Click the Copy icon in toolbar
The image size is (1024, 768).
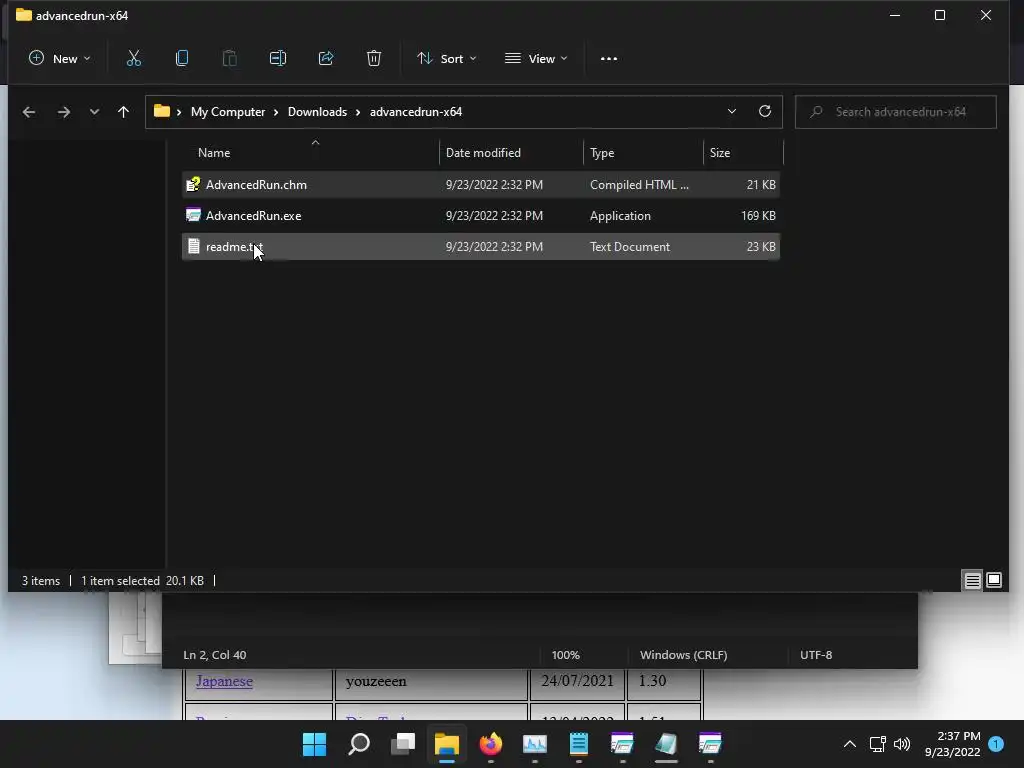tap(182, 59)
